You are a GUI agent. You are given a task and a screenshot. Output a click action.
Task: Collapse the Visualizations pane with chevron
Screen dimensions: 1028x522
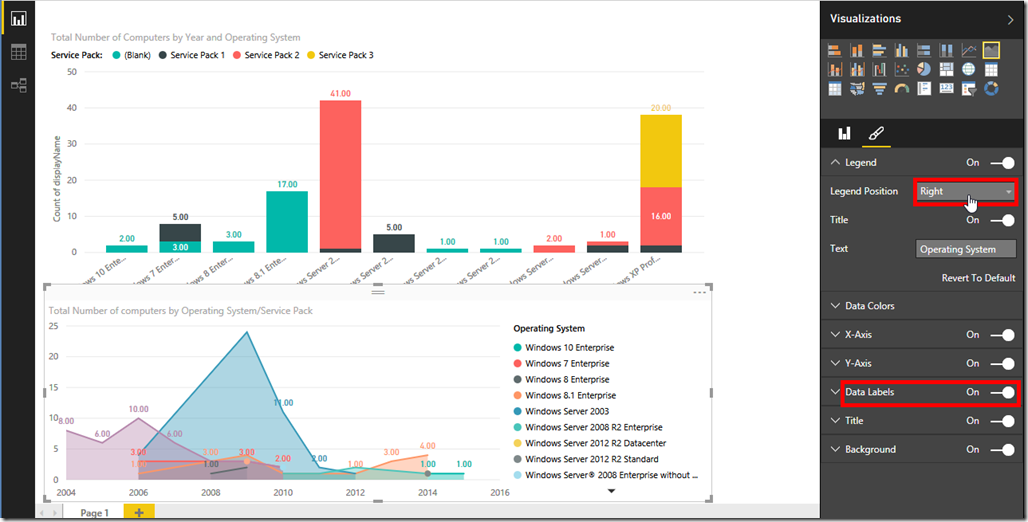pos(1010,20)
